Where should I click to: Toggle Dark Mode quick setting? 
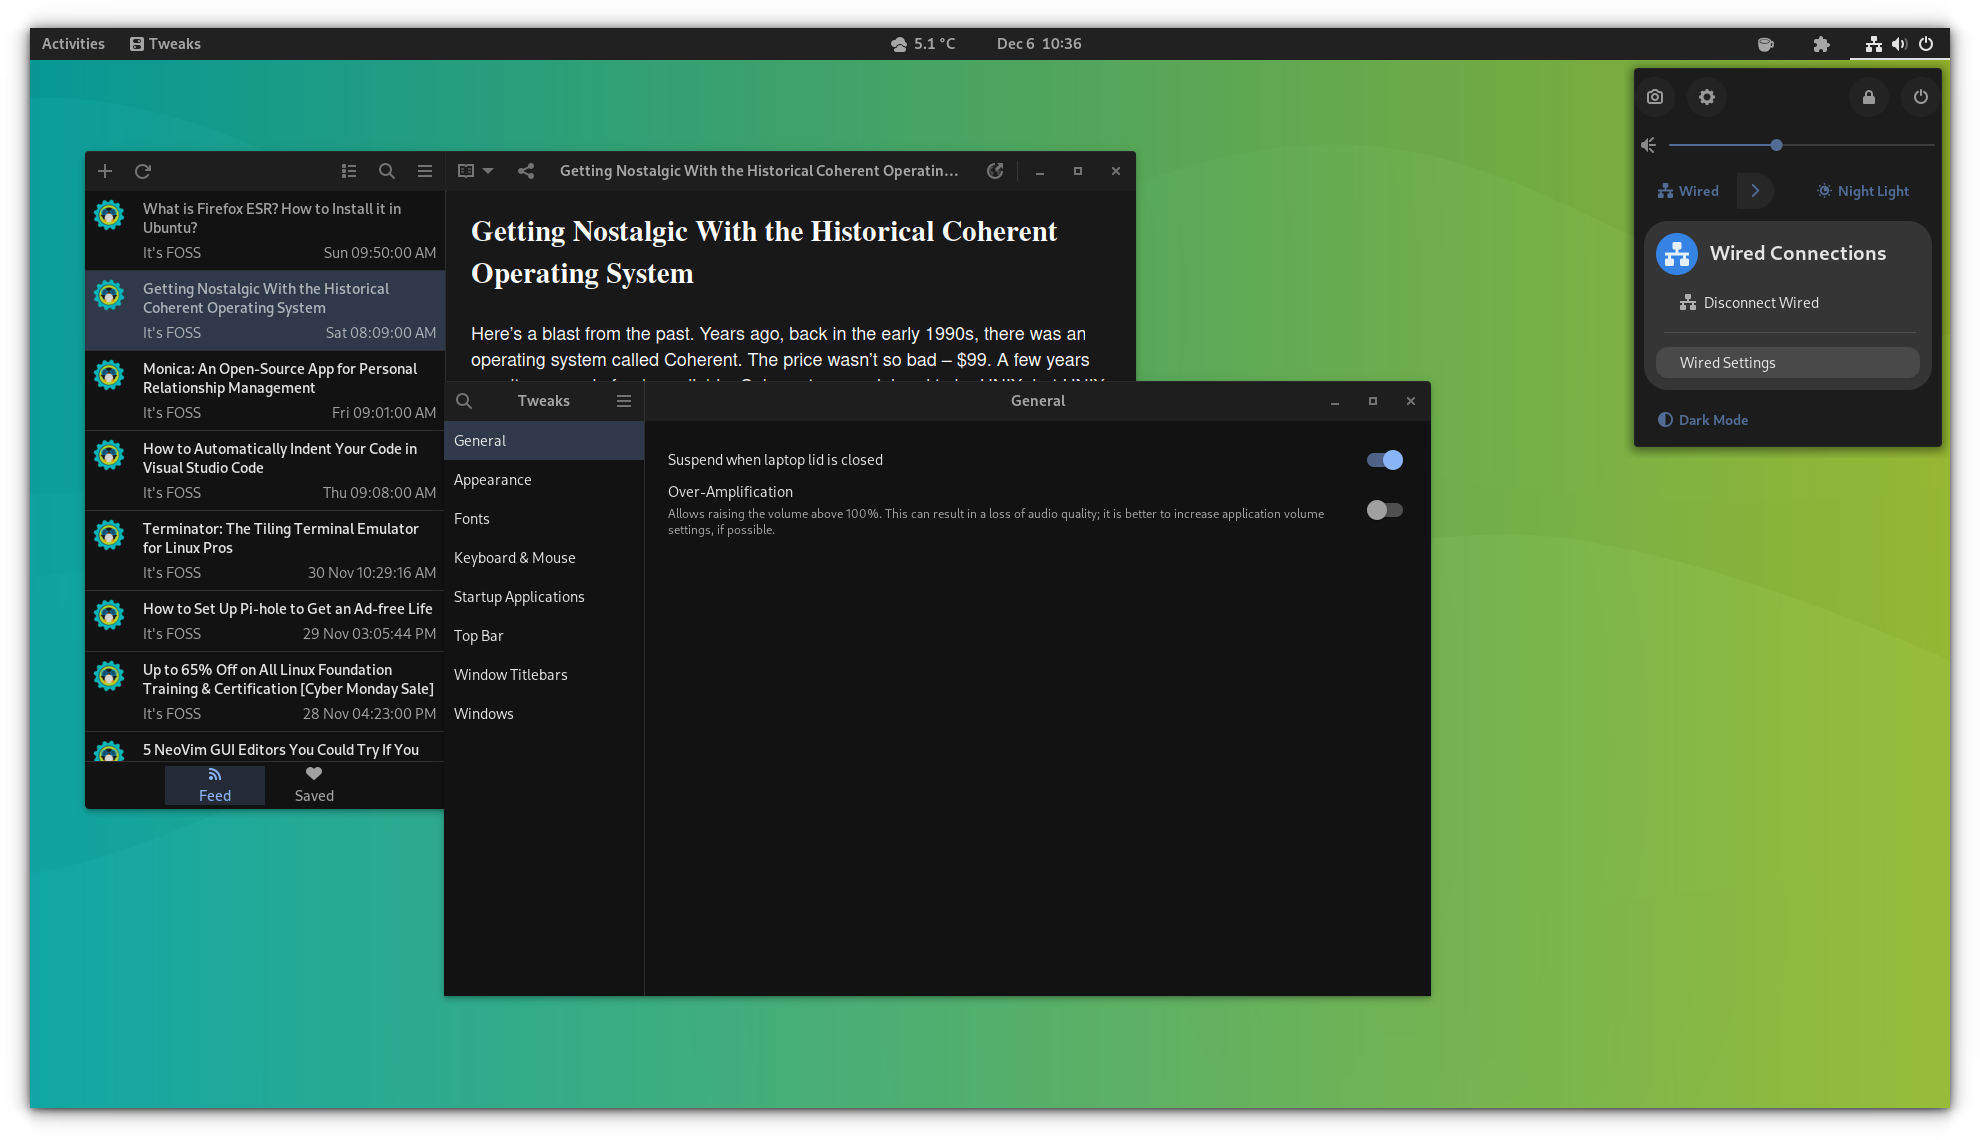tap(1703, 420)
